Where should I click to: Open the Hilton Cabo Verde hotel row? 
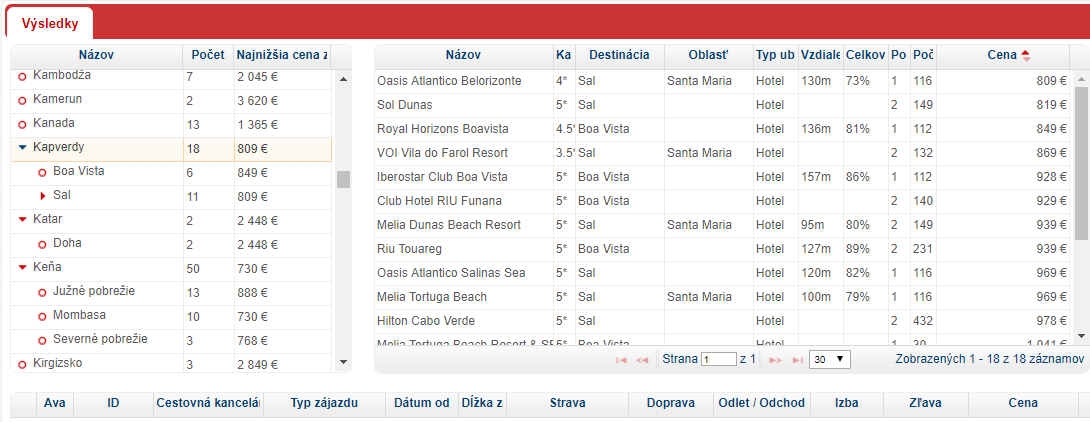pos(724,321)
